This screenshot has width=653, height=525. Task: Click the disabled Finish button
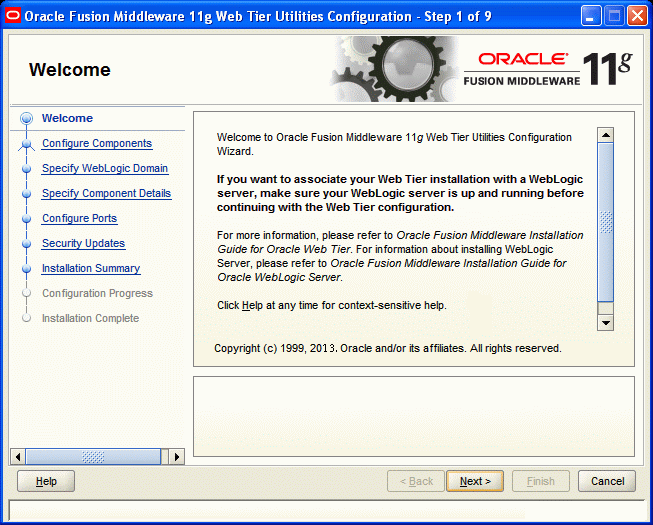coord(541,481)
